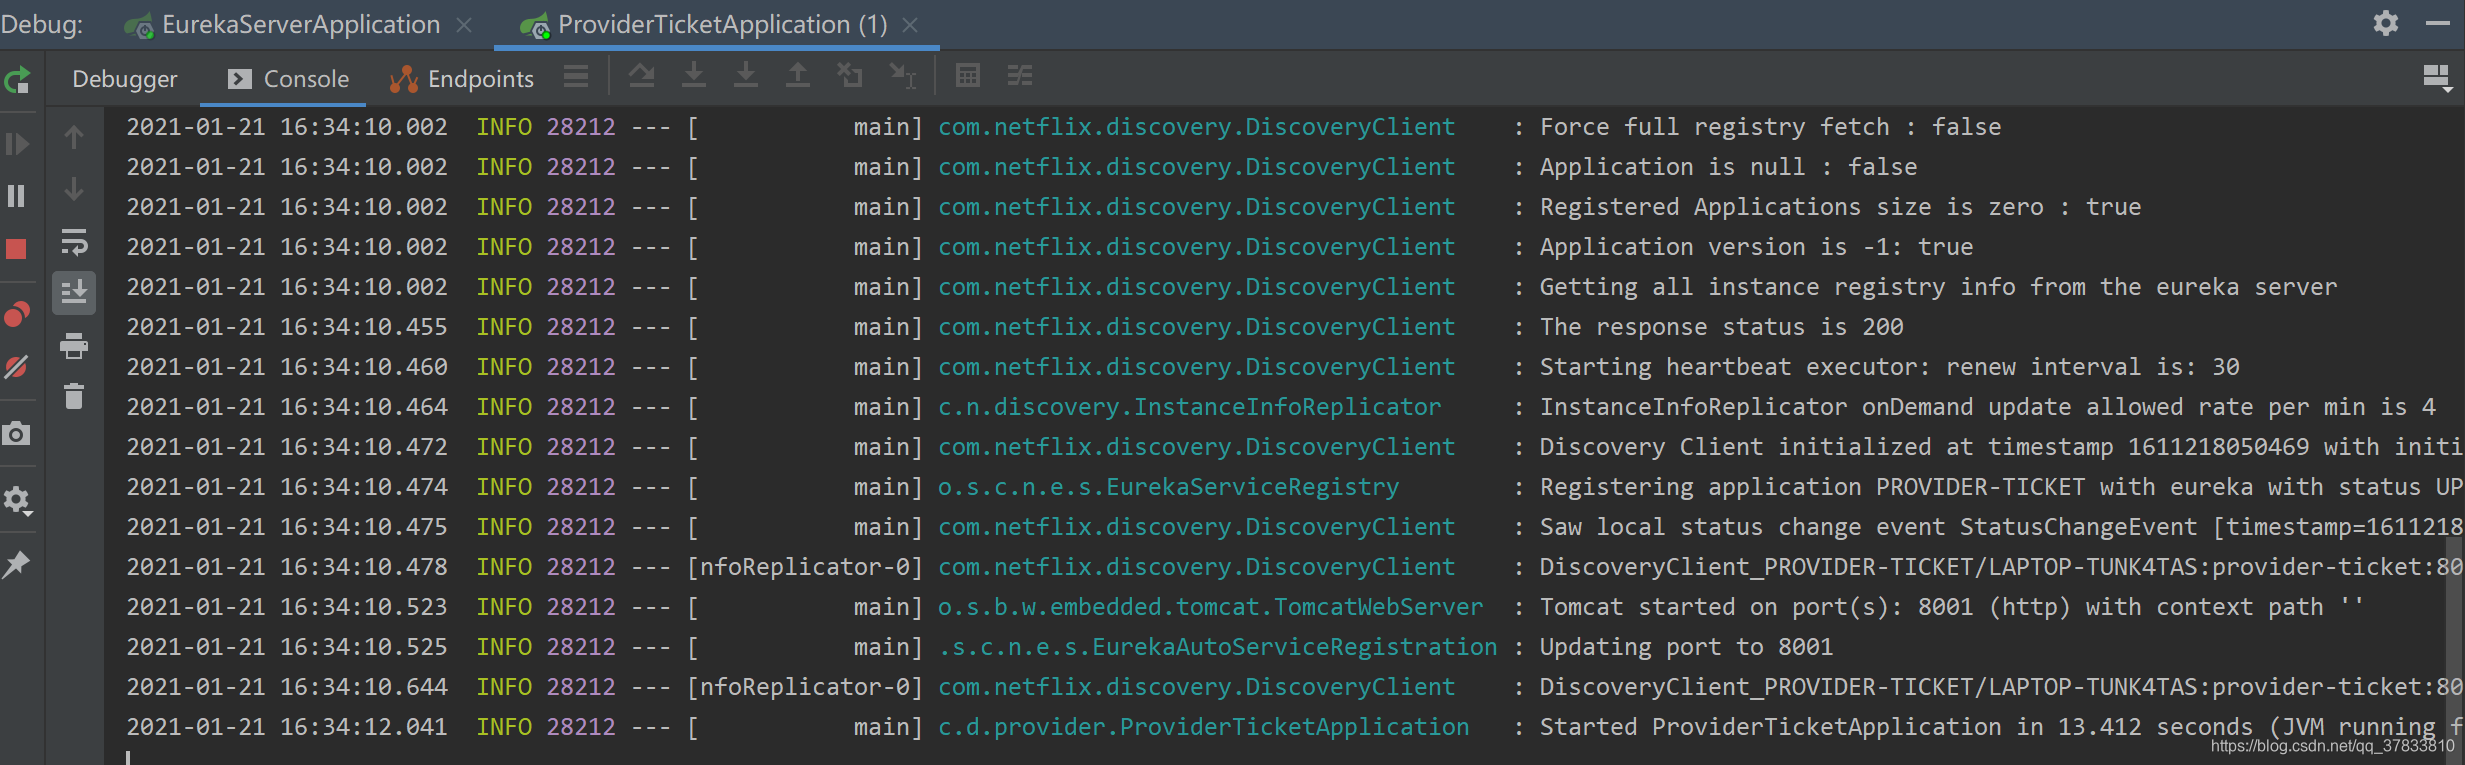Open the Debug tool window settings gear

pyautogui.click(x=2386, y=23)
